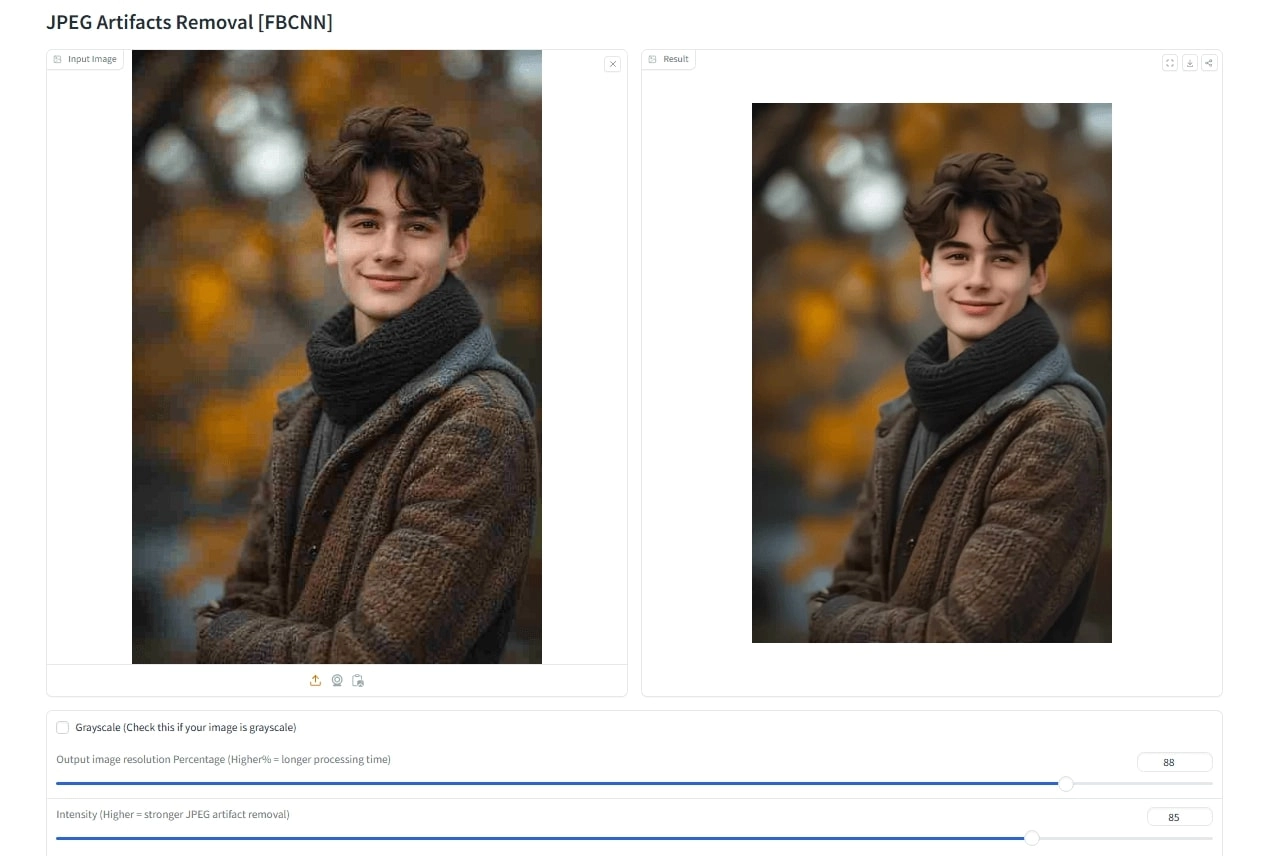The width and height of the screenshot is (1262, 856).
Task: Click the input photo of the young man
Action: pos(337,357)
